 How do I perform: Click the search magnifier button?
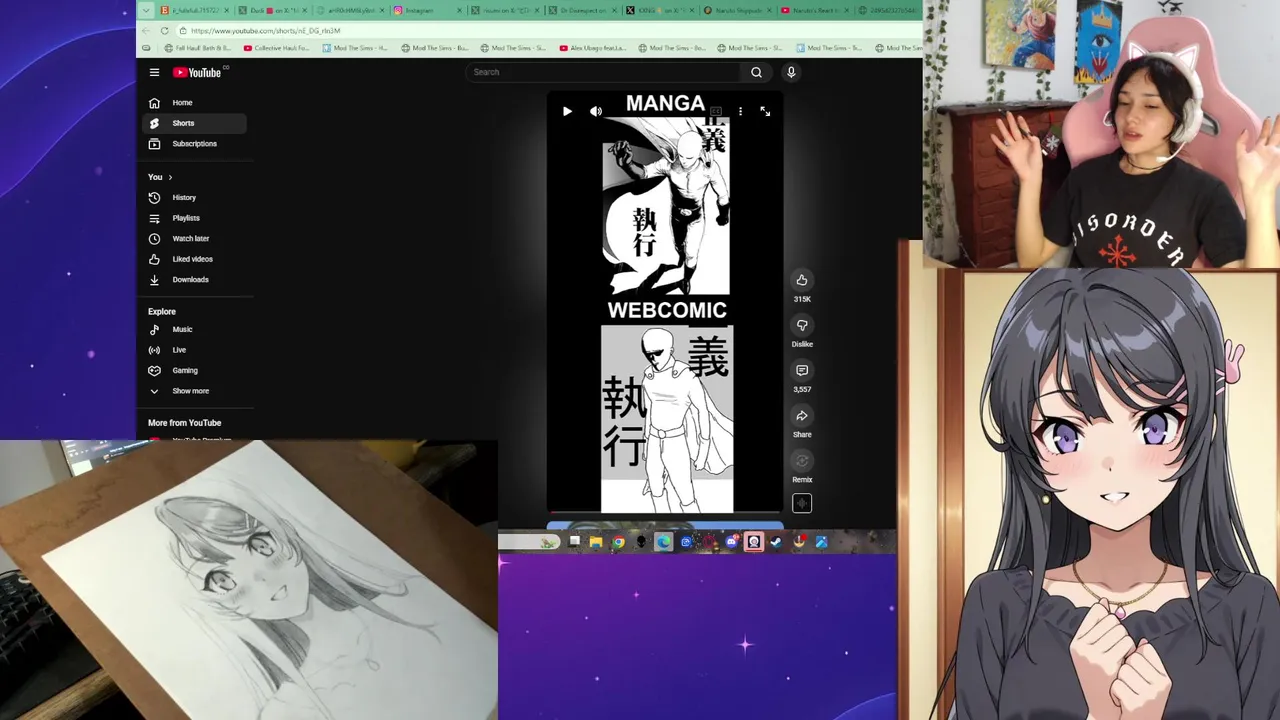point(756,72)
